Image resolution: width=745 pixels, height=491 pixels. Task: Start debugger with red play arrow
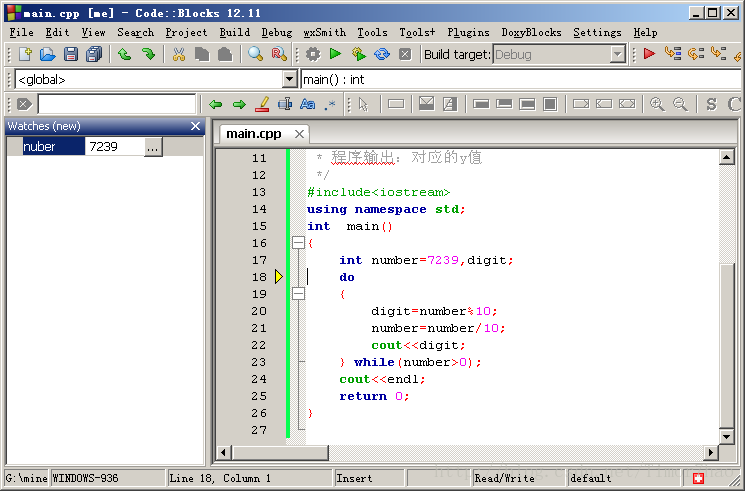649,54
